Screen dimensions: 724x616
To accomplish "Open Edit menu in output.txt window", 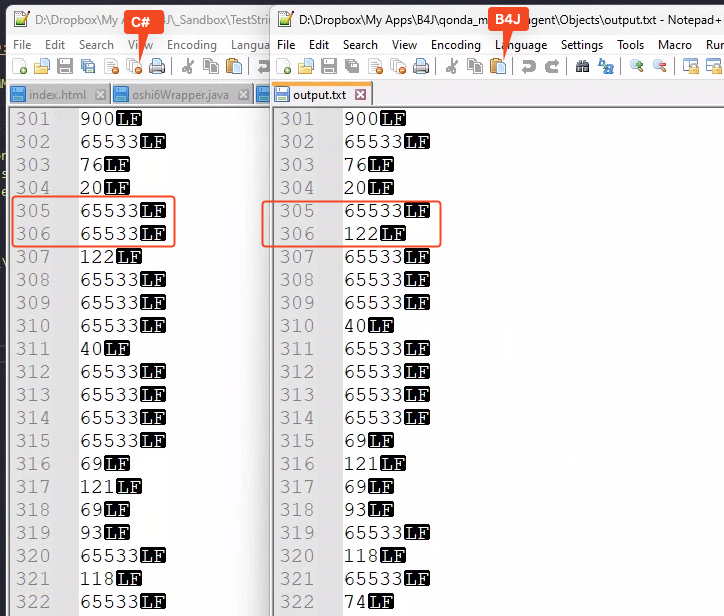I will [319, 45].
